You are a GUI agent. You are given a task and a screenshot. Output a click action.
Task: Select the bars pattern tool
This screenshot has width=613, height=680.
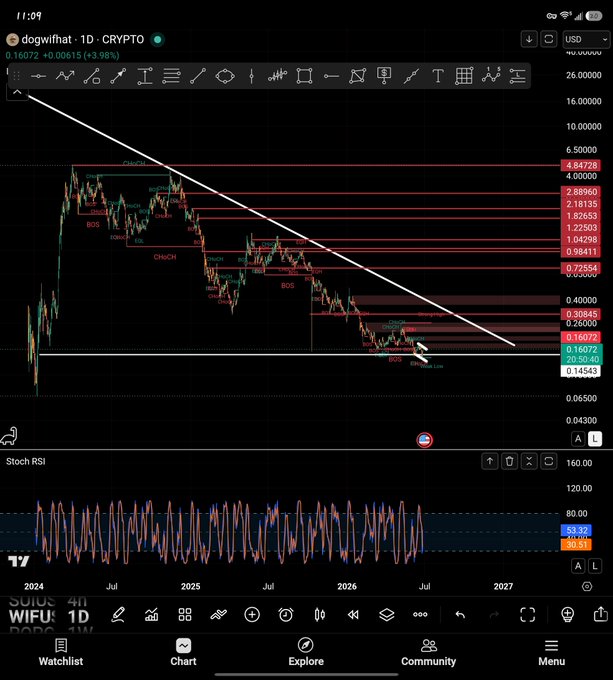(x=277, y=76)
